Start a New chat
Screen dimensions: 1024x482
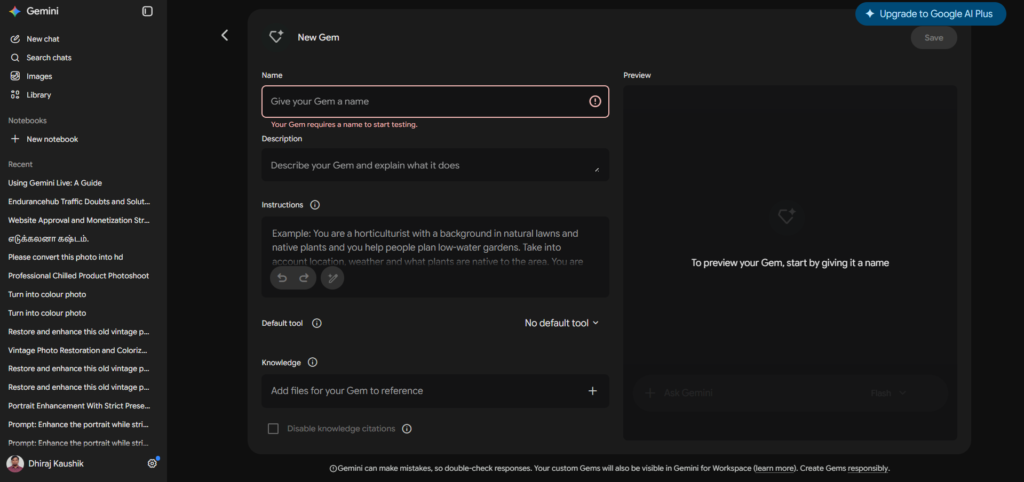coord(42,39)
